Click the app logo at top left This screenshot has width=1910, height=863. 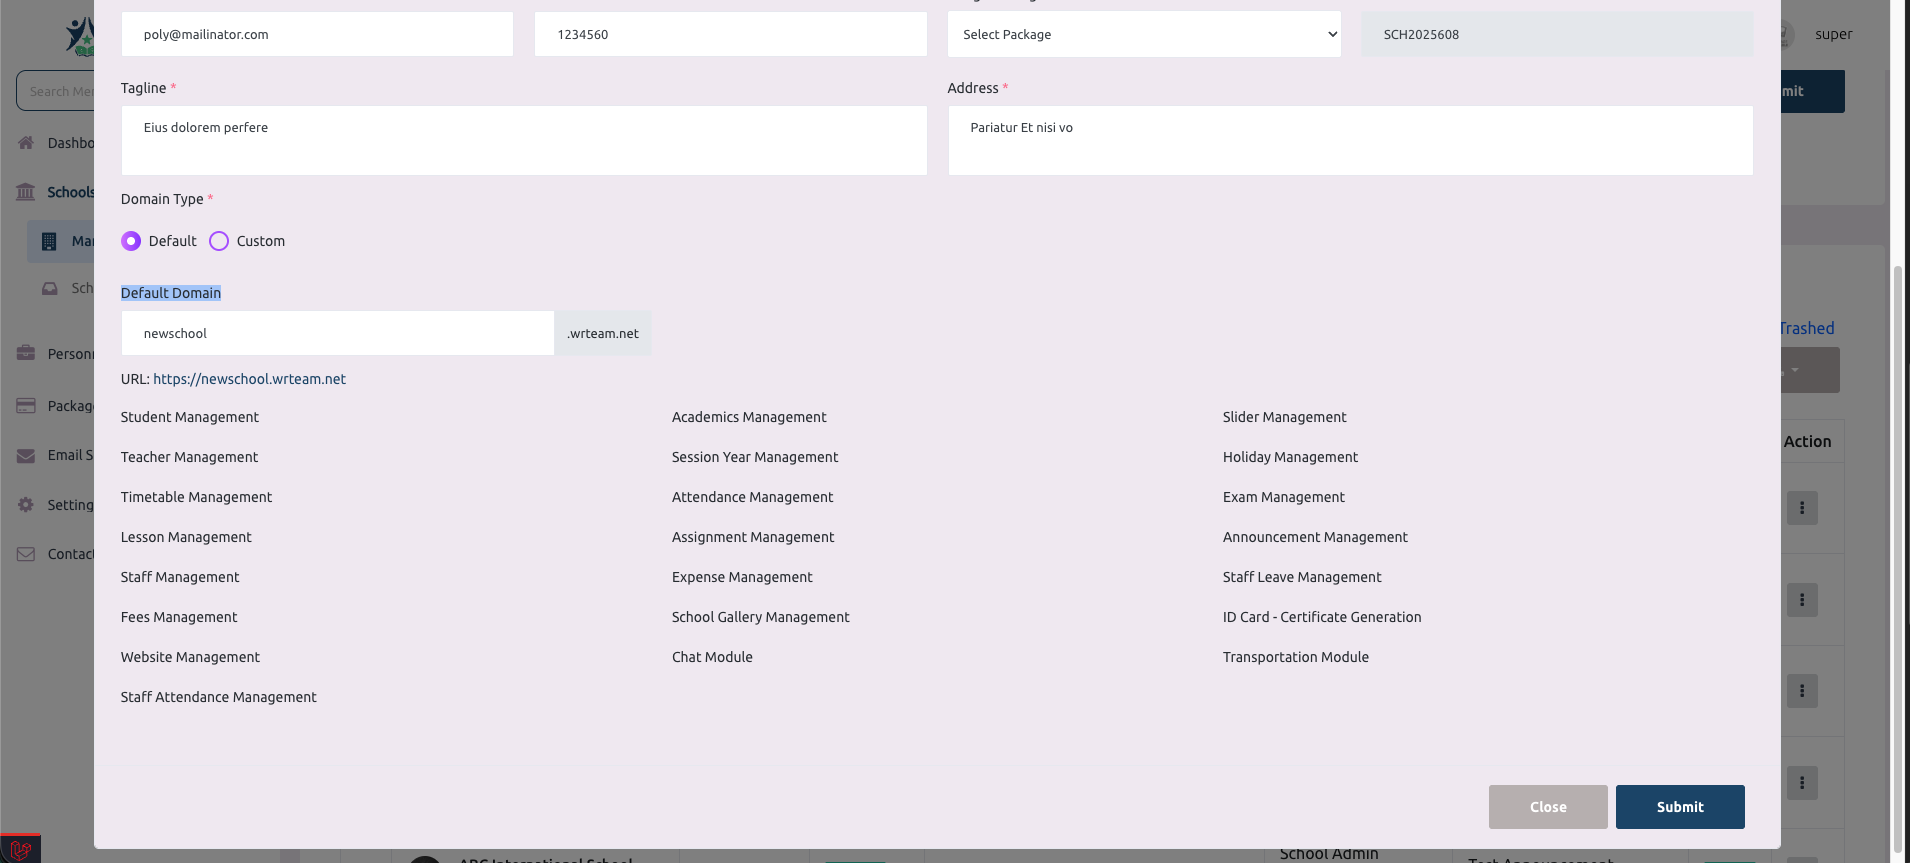tap(80, 36)
